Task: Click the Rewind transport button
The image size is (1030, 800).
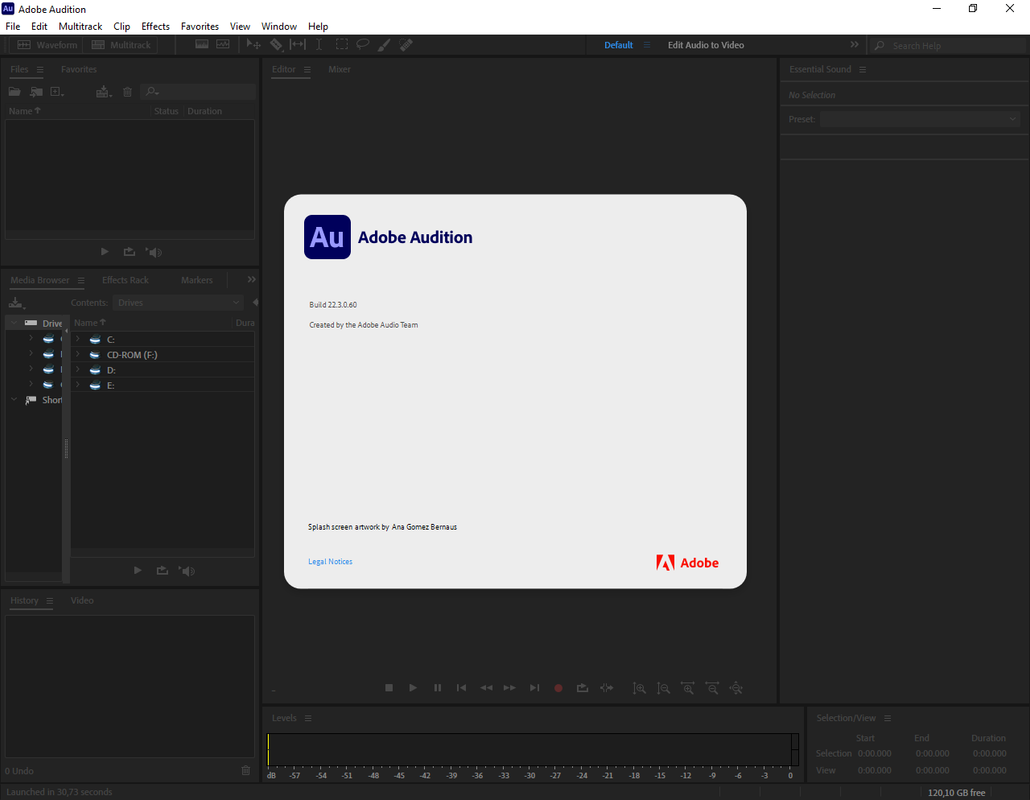Action: click(x=486, y=688)
